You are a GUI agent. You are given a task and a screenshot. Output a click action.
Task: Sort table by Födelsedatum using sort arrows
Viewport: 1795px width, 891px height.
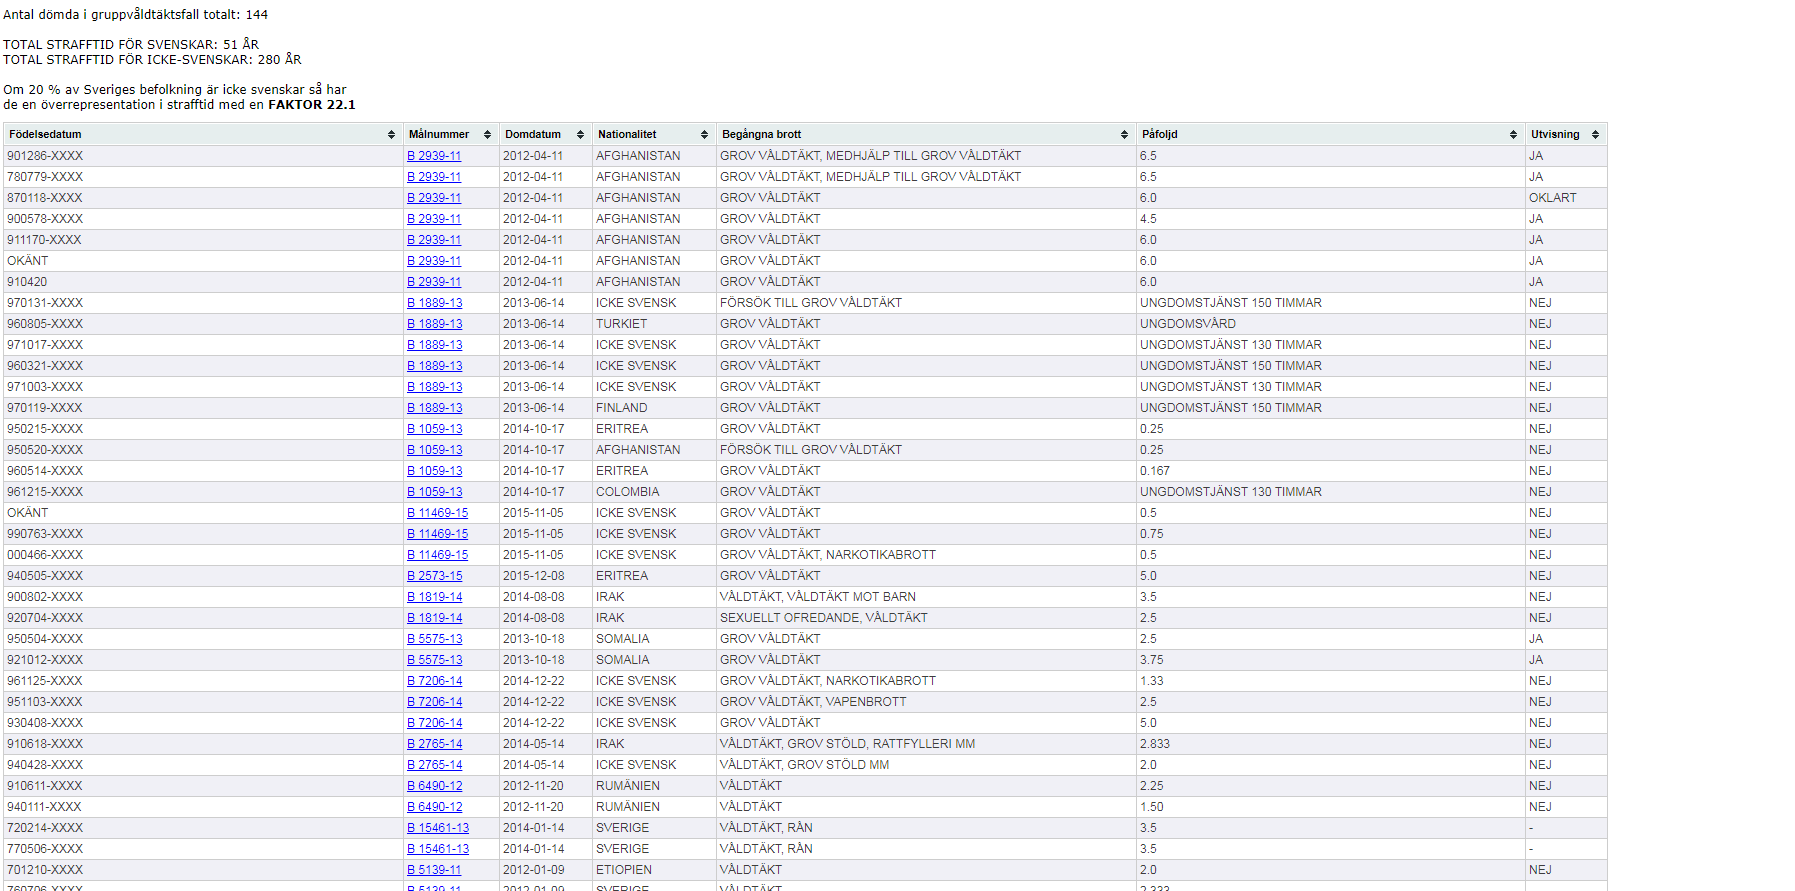click(391, 135)
